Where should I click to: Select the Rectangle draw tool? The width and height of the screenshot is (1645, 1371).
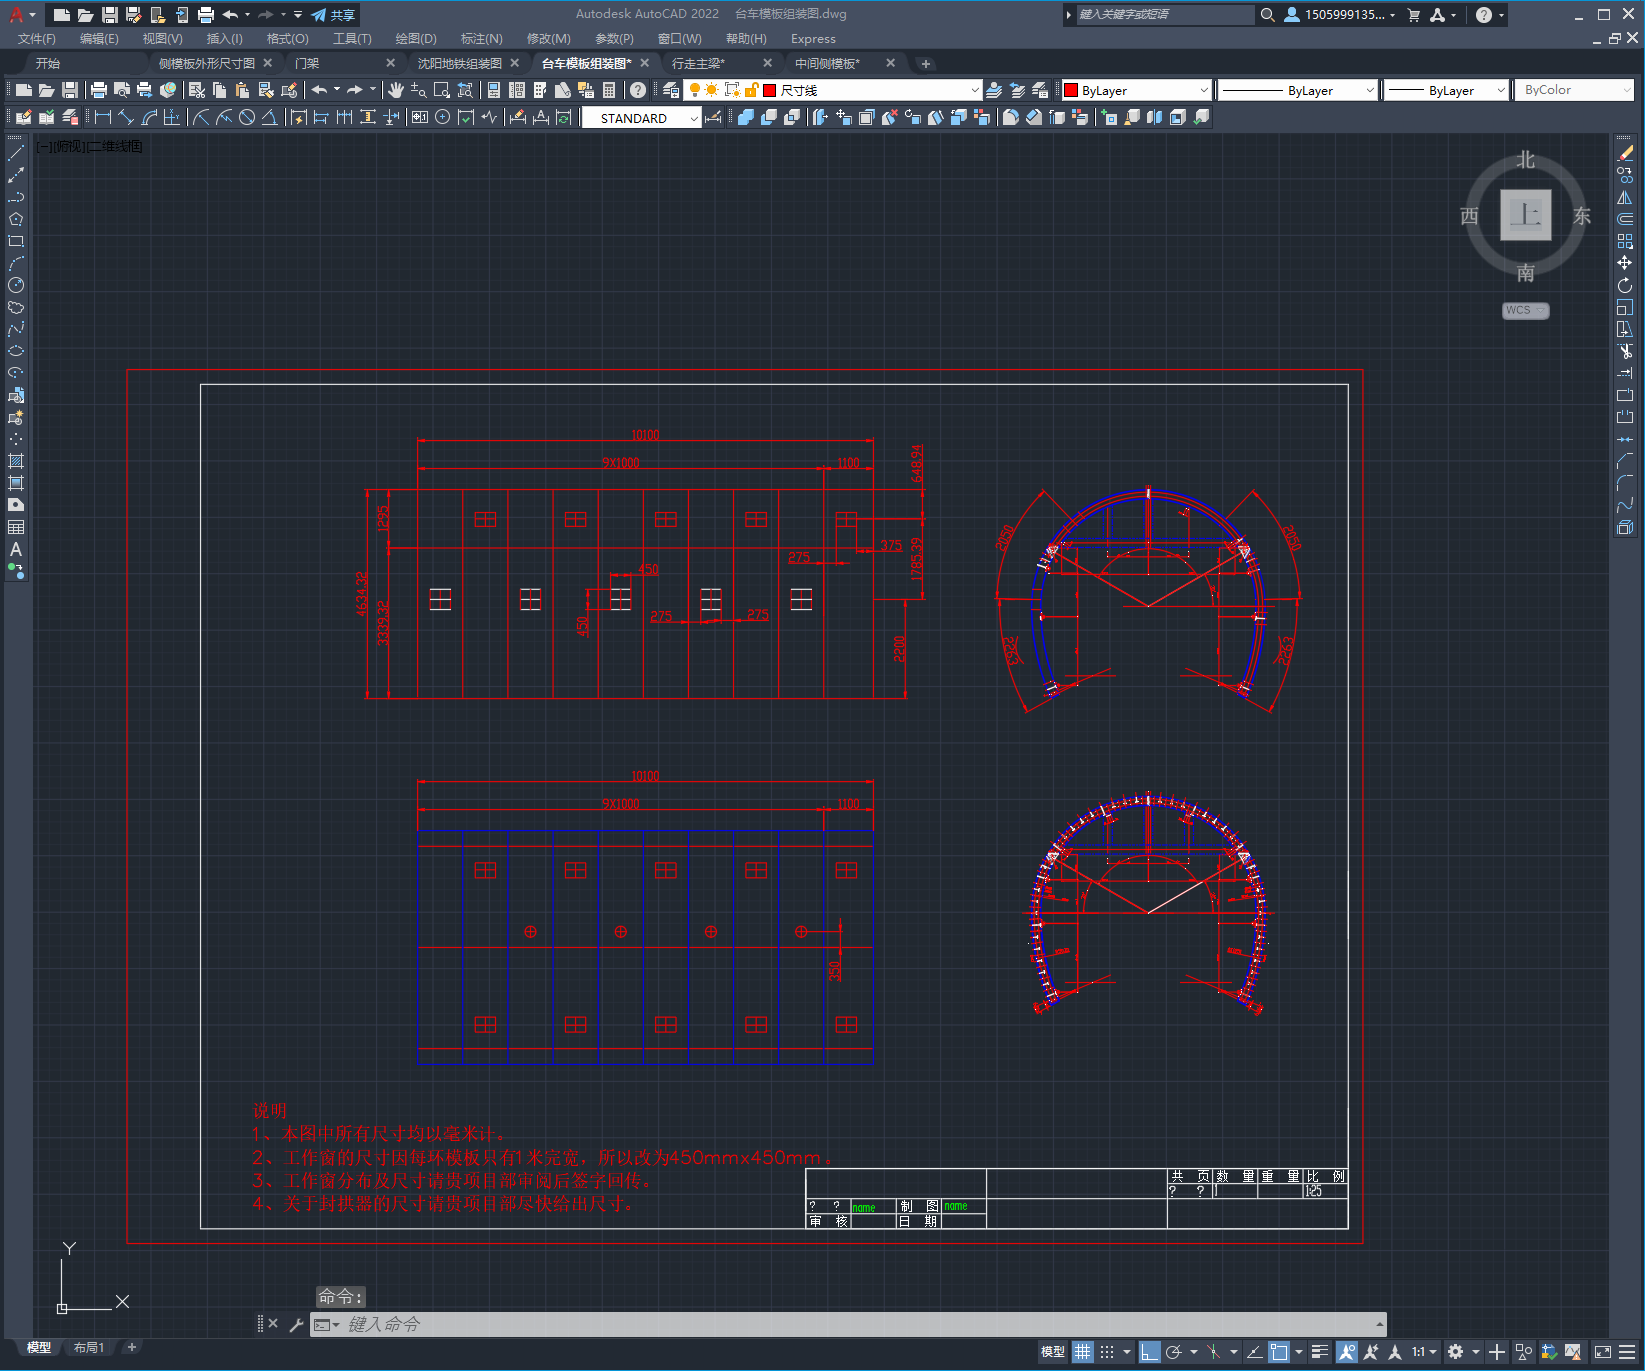pos(16,241)
